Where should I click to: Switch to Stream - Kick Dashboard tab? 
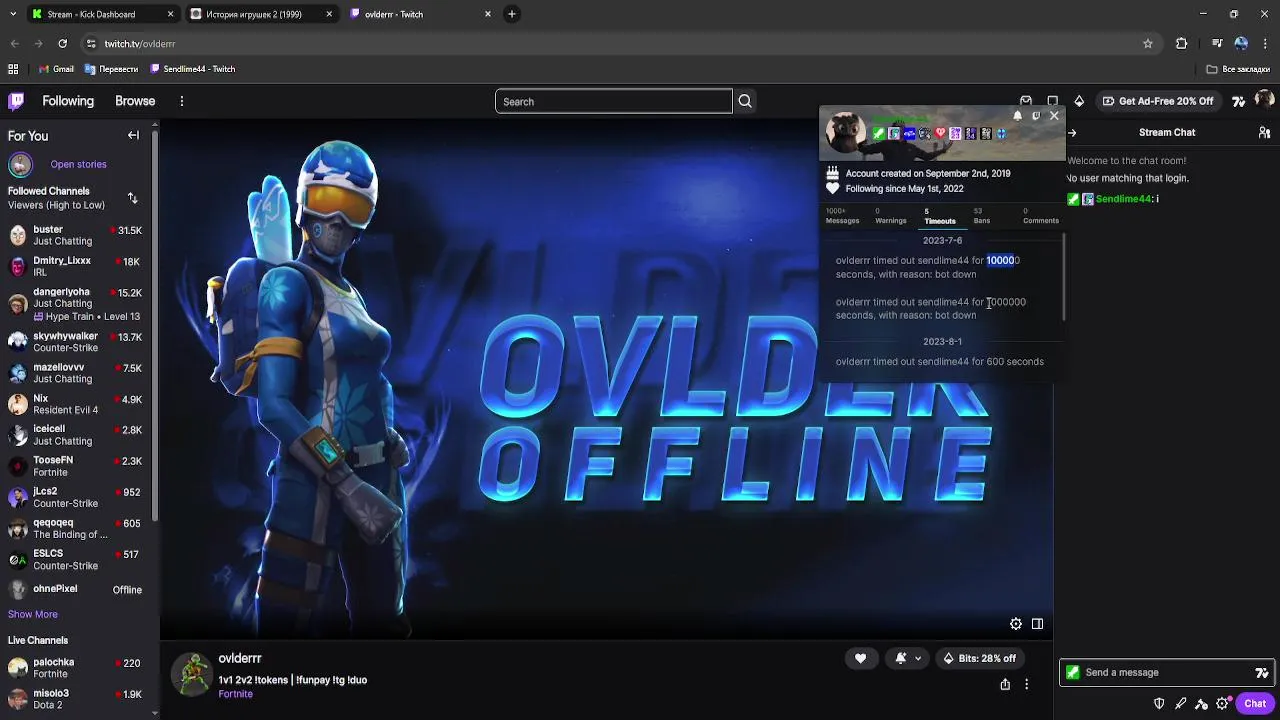coord(101,14)
